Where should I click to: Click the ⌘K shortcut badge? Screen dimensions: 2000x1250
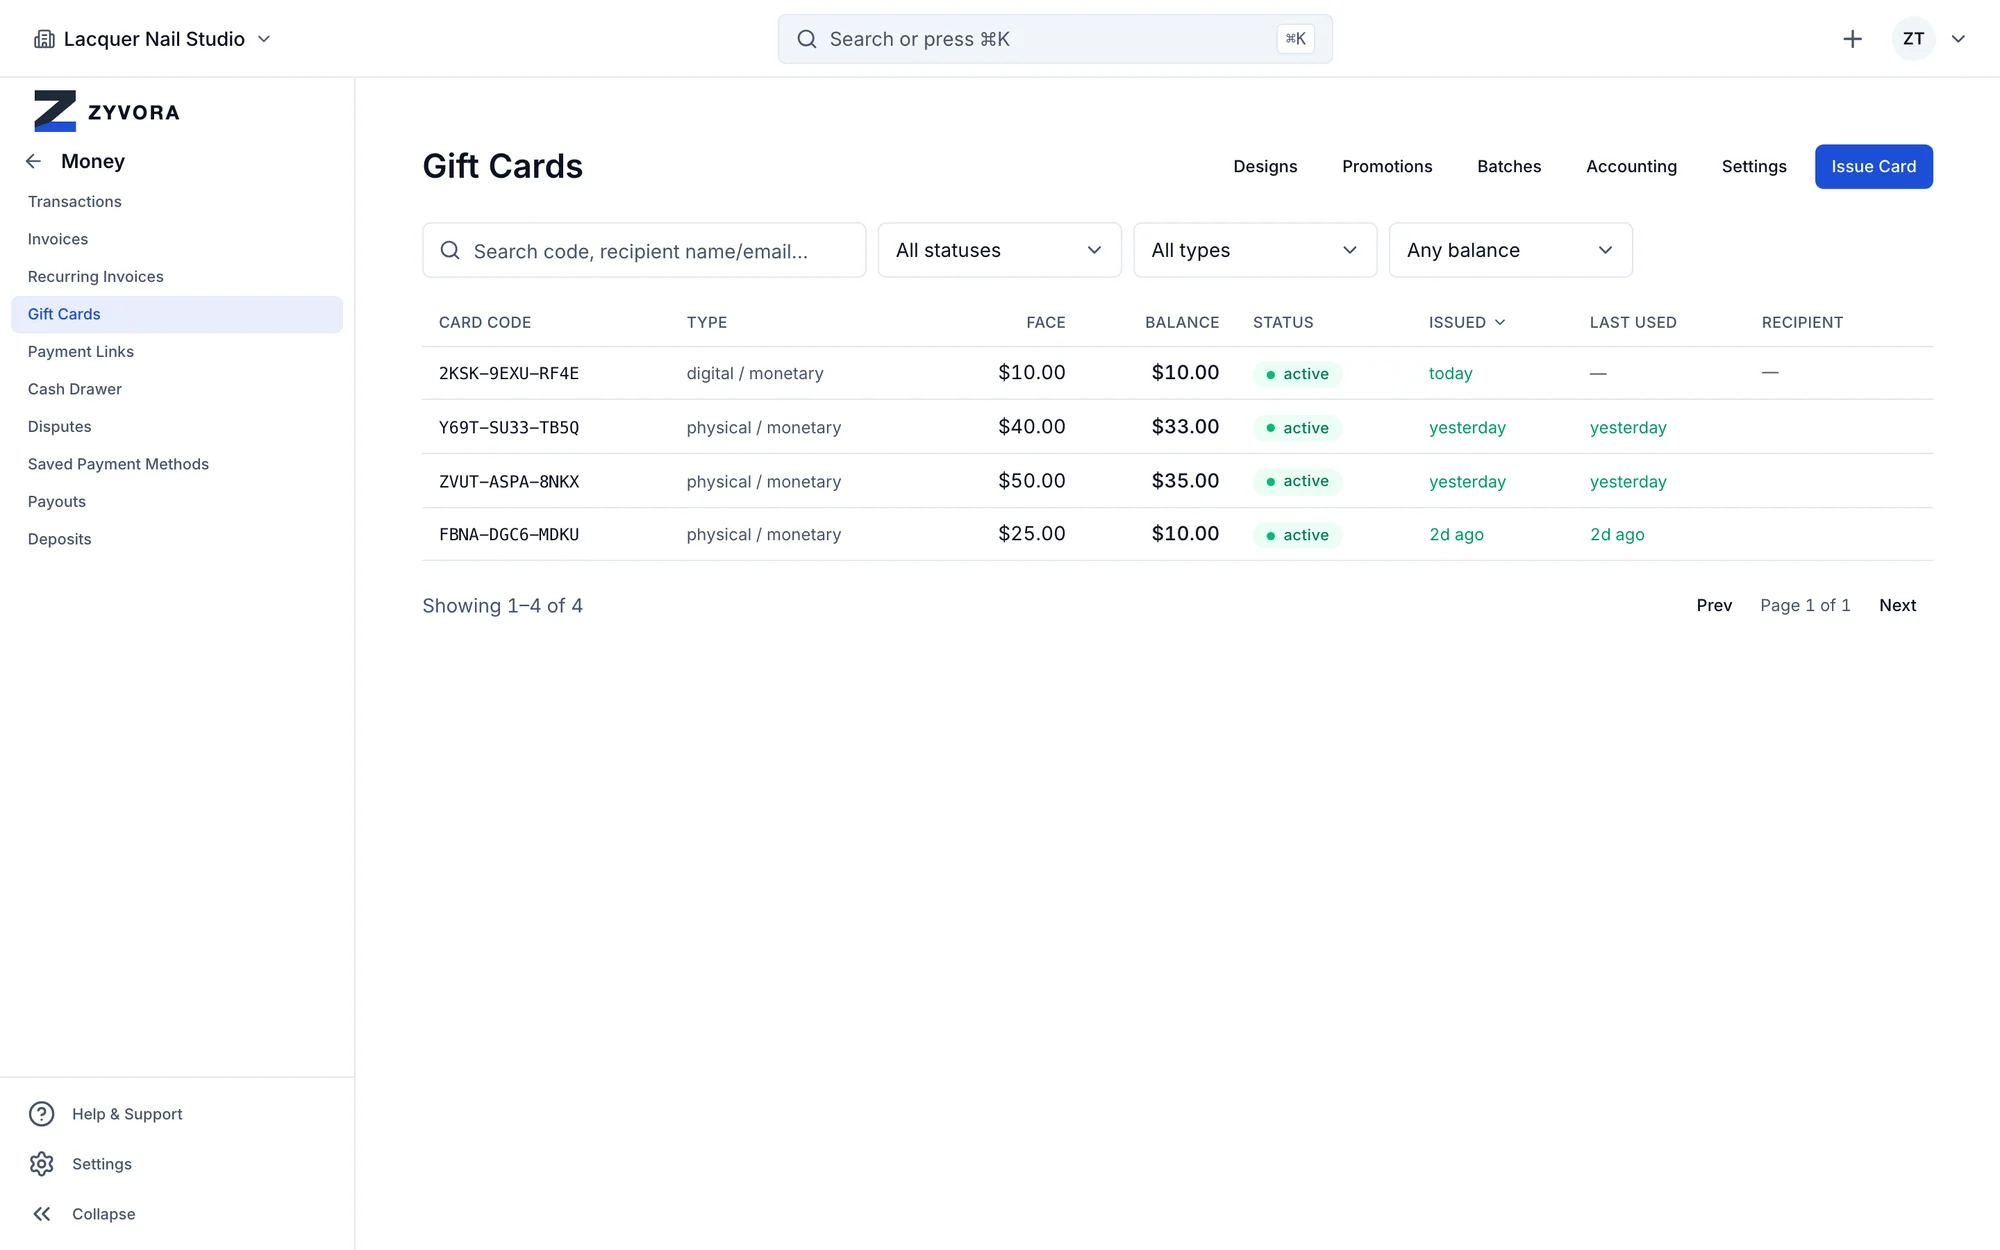coord(1295,39)
